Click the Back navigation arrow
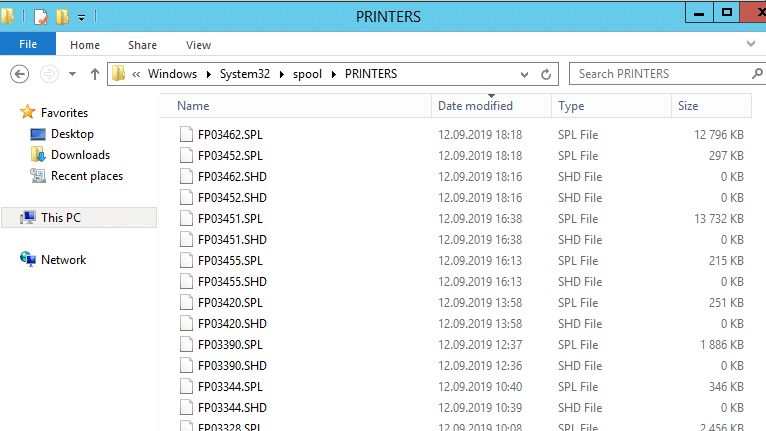 pos(20,74)
